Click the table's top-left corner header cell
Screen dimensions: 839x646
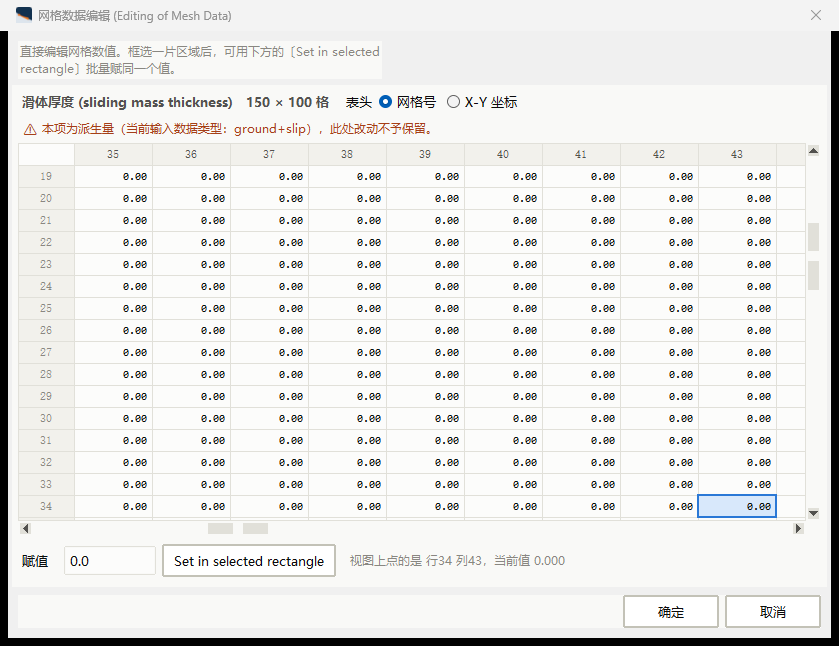47,155
